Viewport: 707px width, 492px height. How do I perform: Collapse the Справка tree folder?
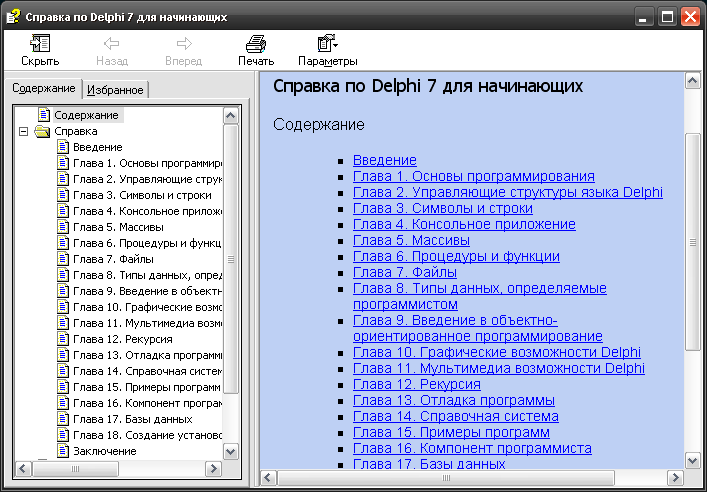(x=23, y=131)
